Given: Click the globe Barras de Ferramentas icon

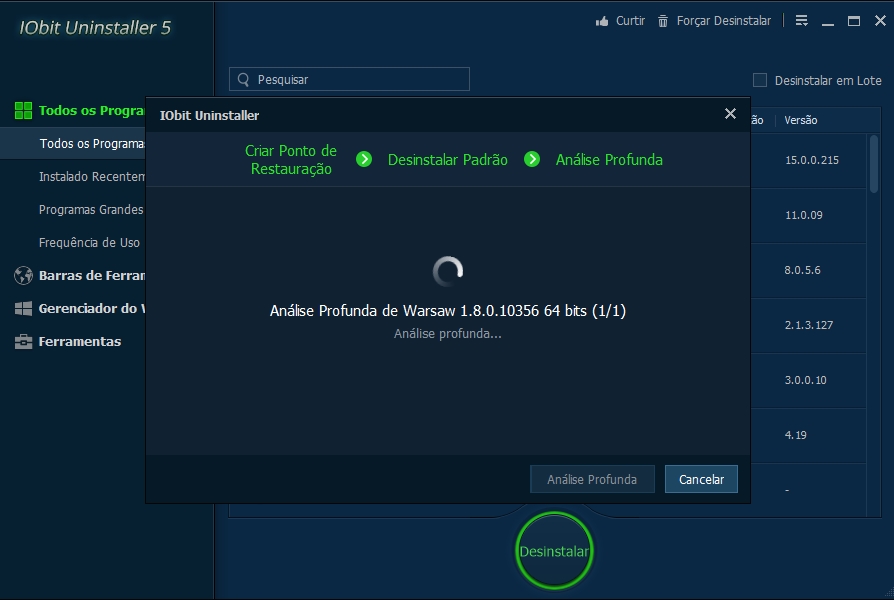Looking at the screenshot, I should (23, 275).
